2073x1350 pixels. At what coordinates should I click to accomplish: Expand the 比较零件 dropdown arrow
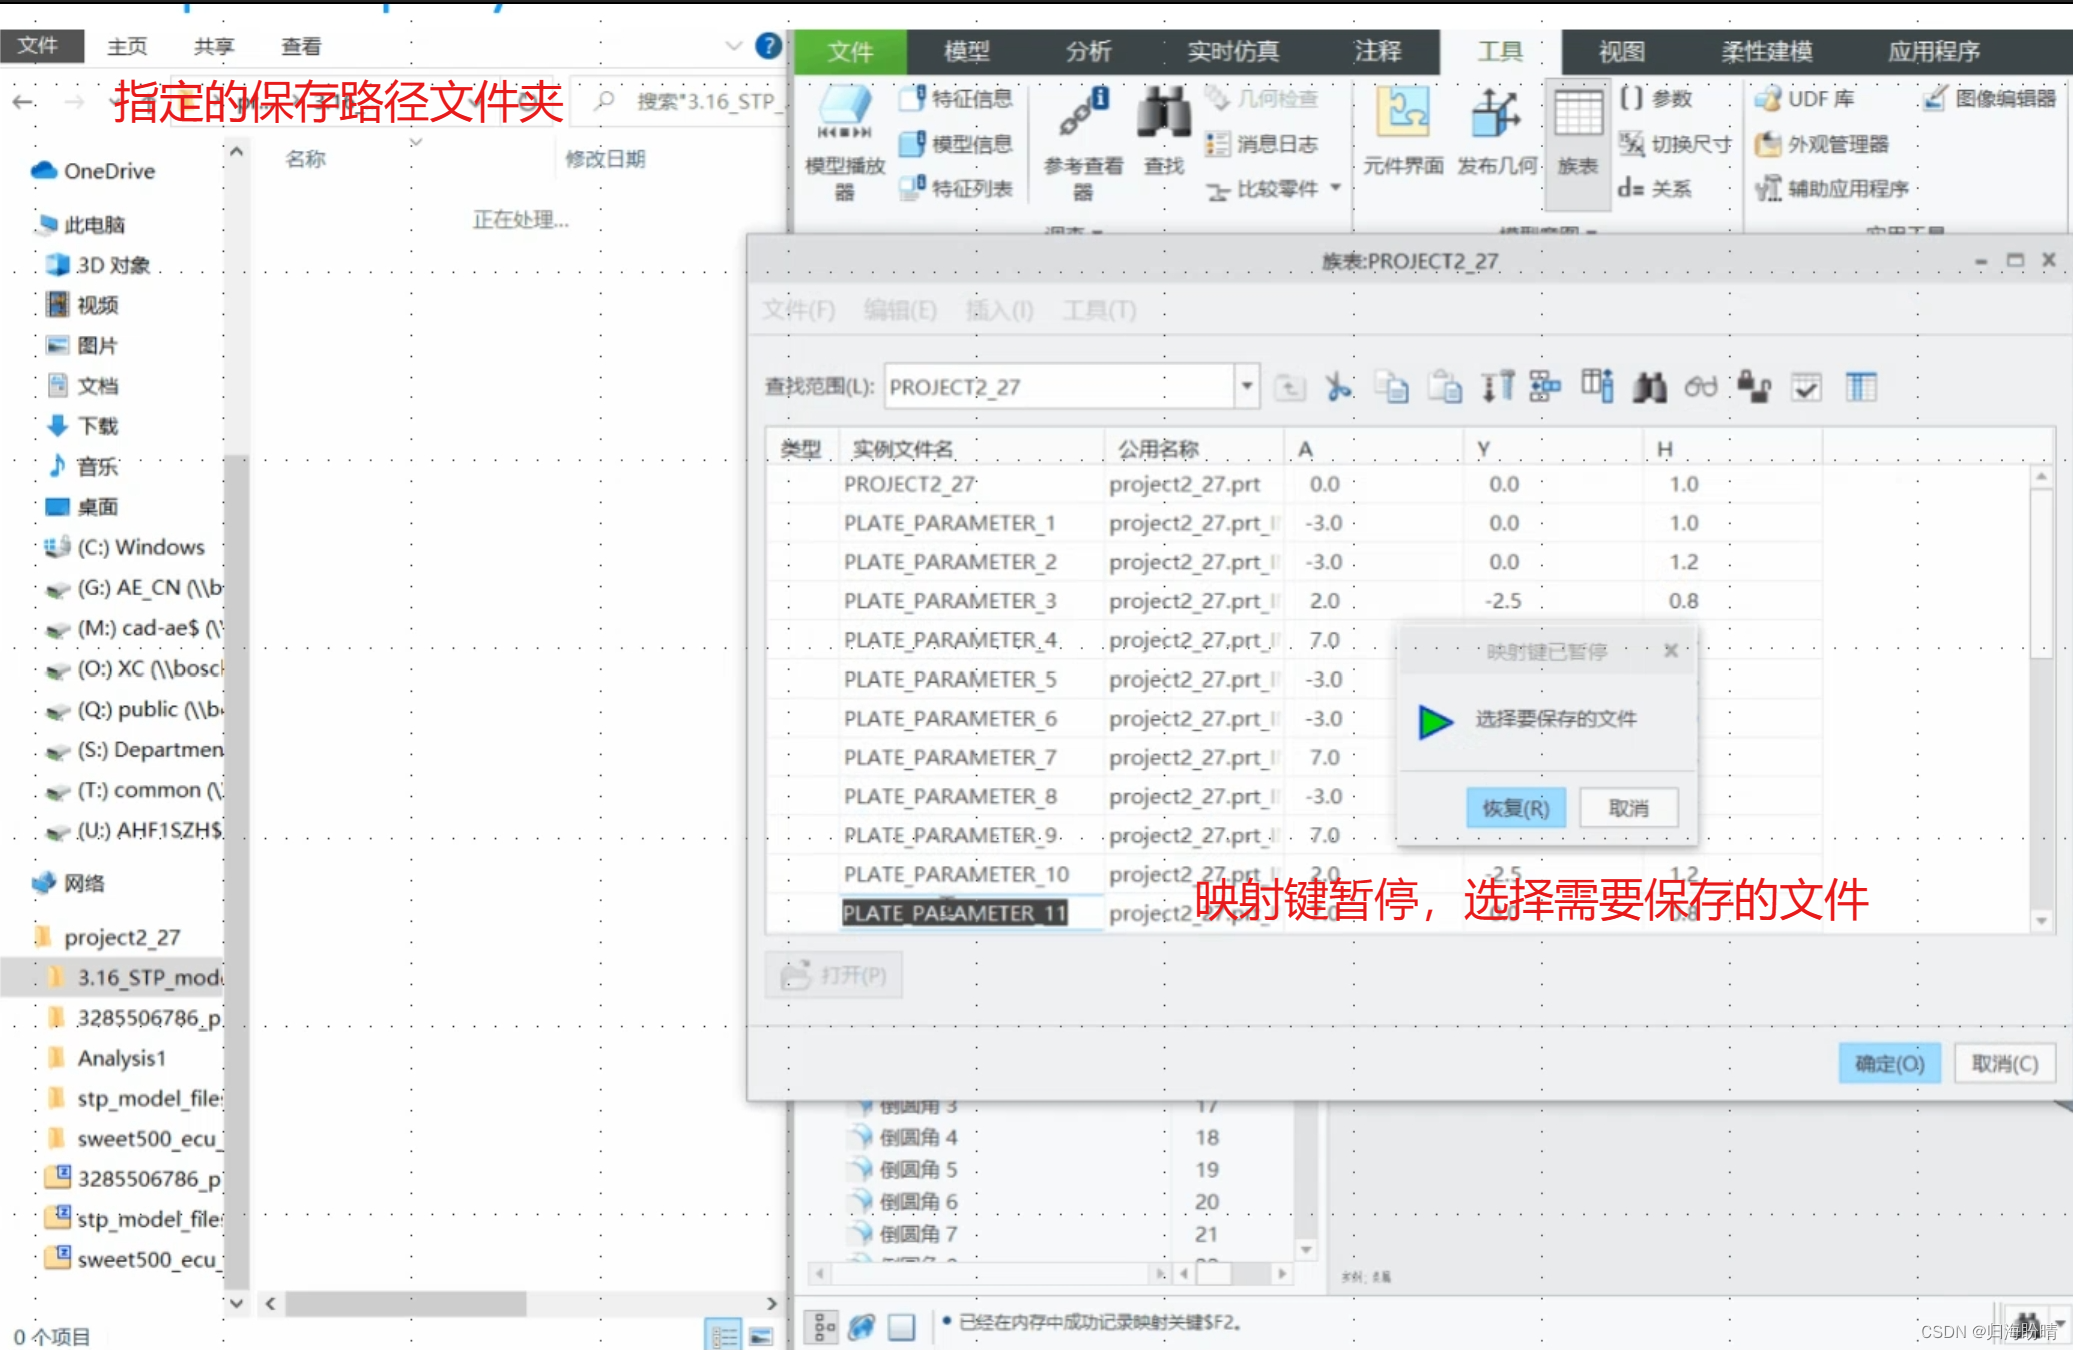(1336, 188)
